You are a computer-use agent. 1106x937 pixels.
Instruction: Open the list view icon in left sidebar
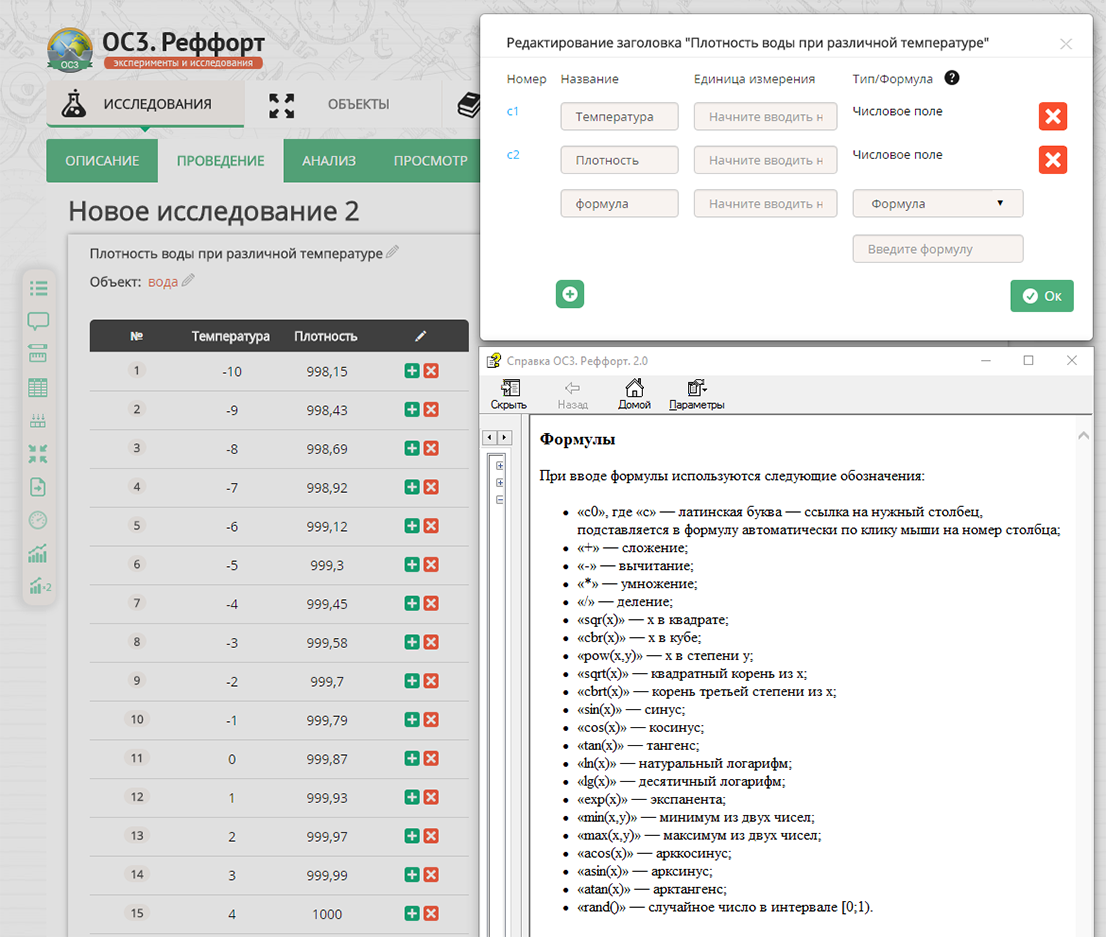[39, 288]
